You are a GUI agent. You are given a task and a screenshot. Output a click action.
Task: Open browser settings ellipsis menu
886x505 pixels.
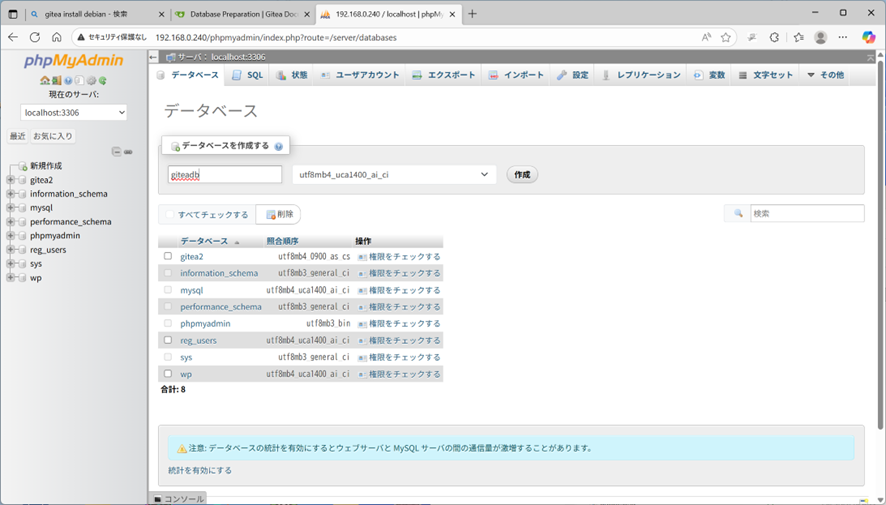pyautogui.click(x=843, y=37)
